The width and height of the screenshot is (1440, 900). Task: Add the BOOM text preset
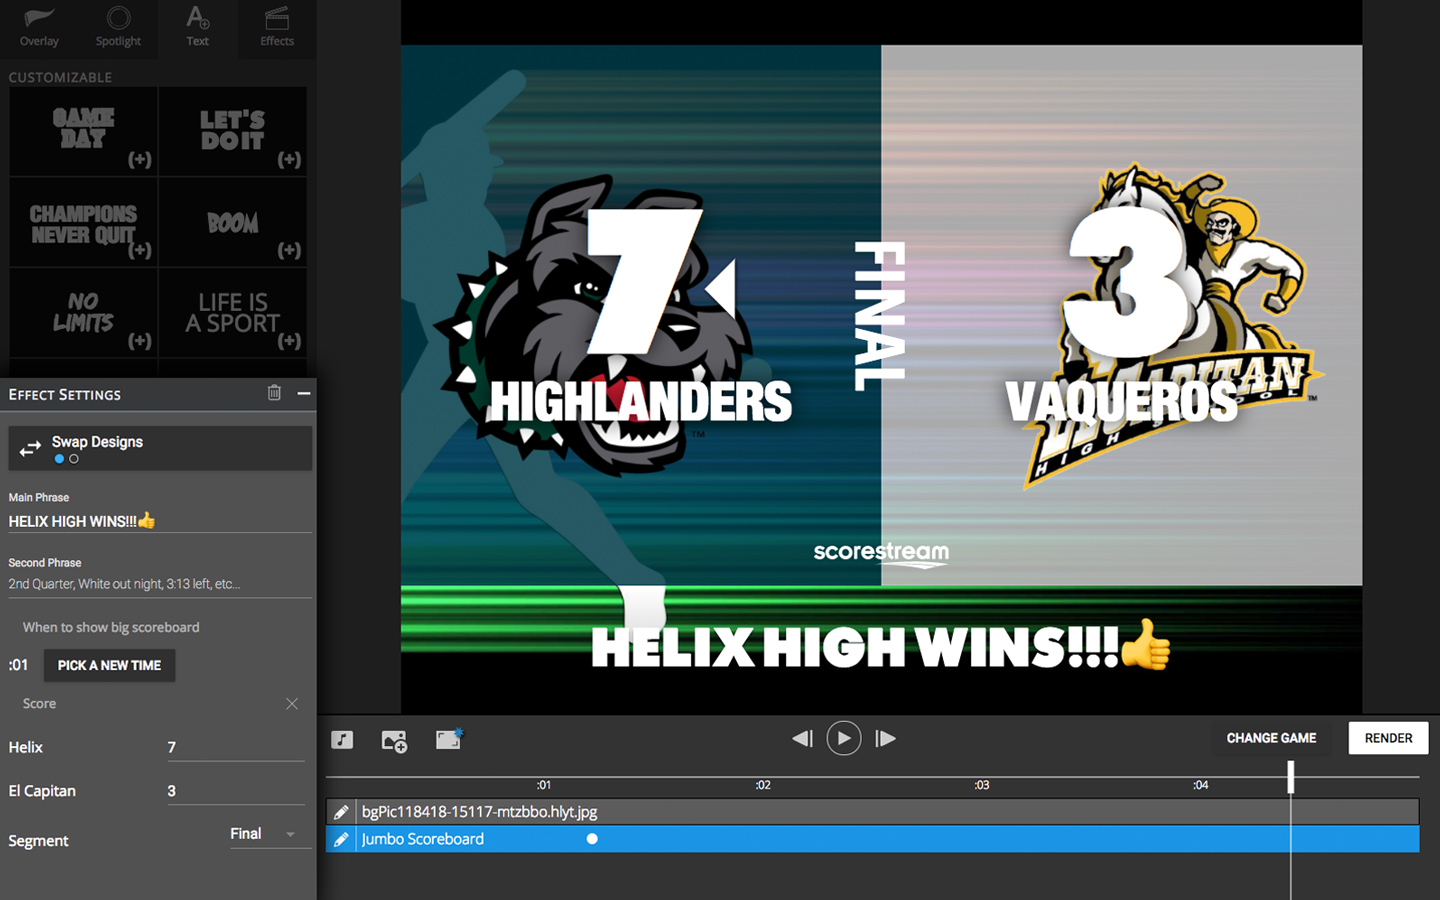[x=233, y=223]
